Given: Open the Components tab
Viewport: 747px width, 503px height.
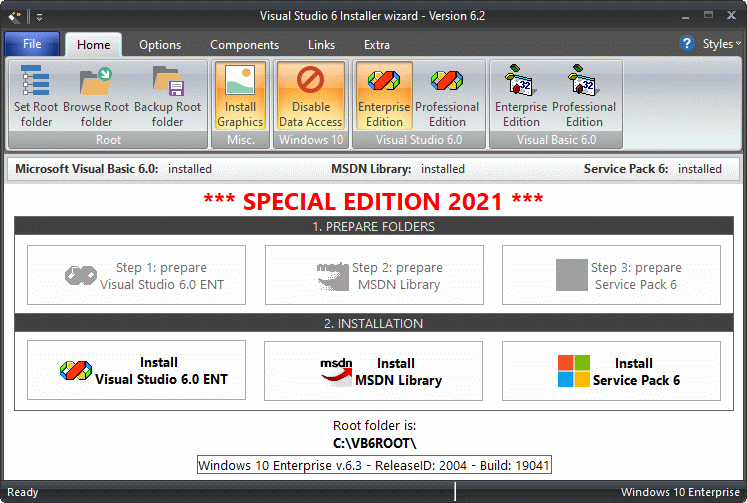Looking at the screenshot, I should pyautogui.click(x=244, y=45).
